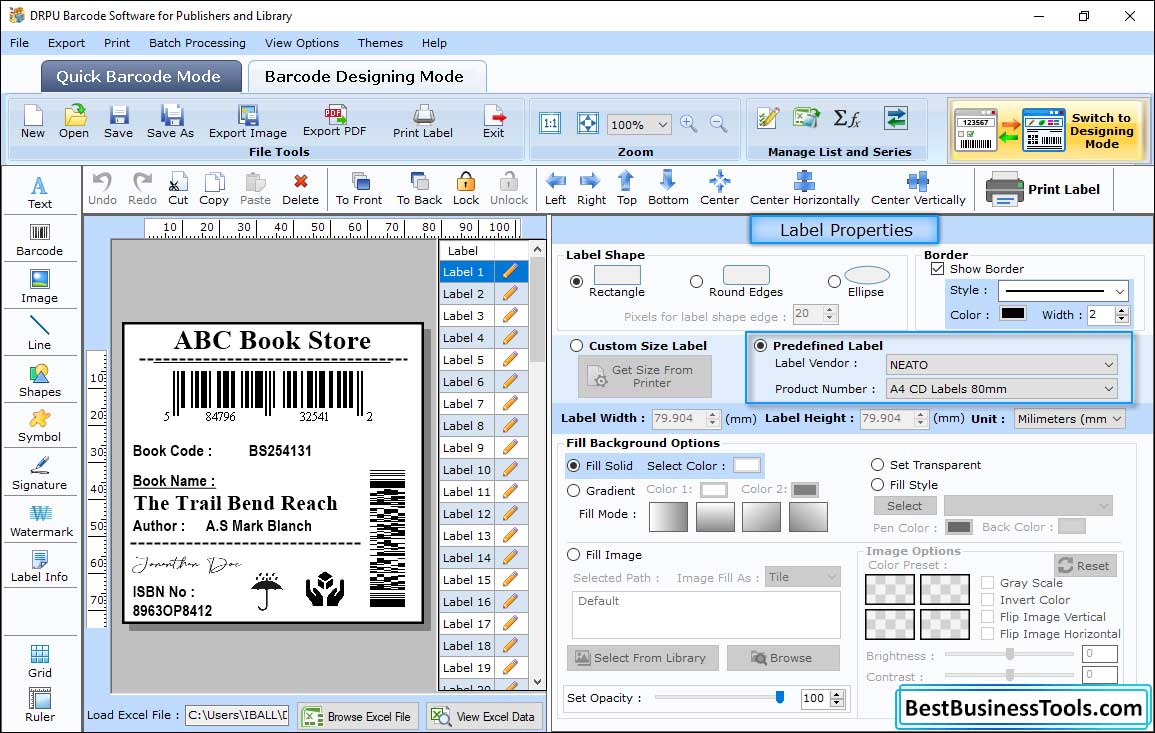Screen dimensions: 1155x733
Task: Toggle Show Border checkbox
Action: (938, 269)
